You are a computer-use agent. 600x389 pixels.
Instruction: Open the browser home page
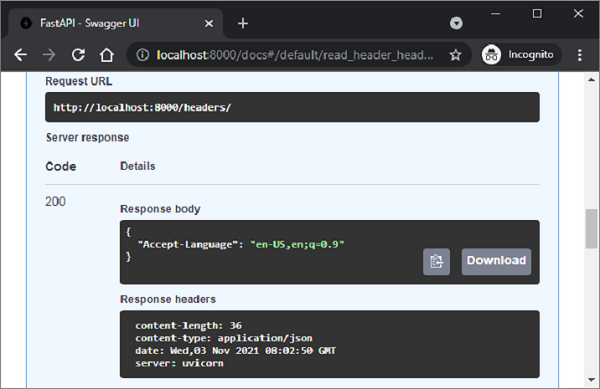tap(107, 55)
